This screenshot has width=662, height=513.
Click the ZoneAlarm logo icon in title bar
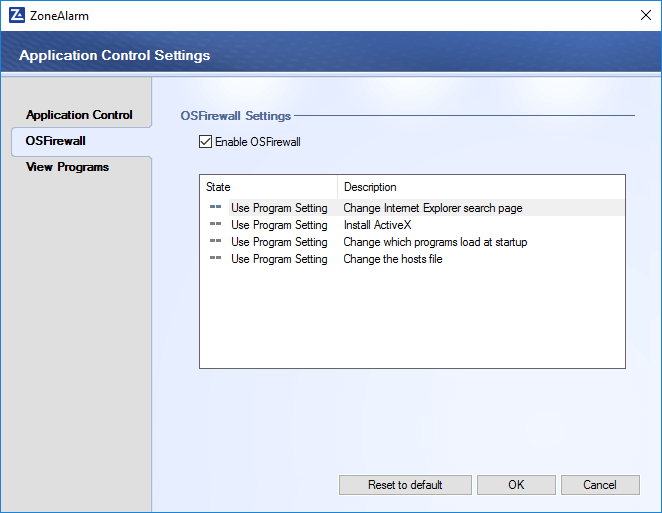coord(16,15)
